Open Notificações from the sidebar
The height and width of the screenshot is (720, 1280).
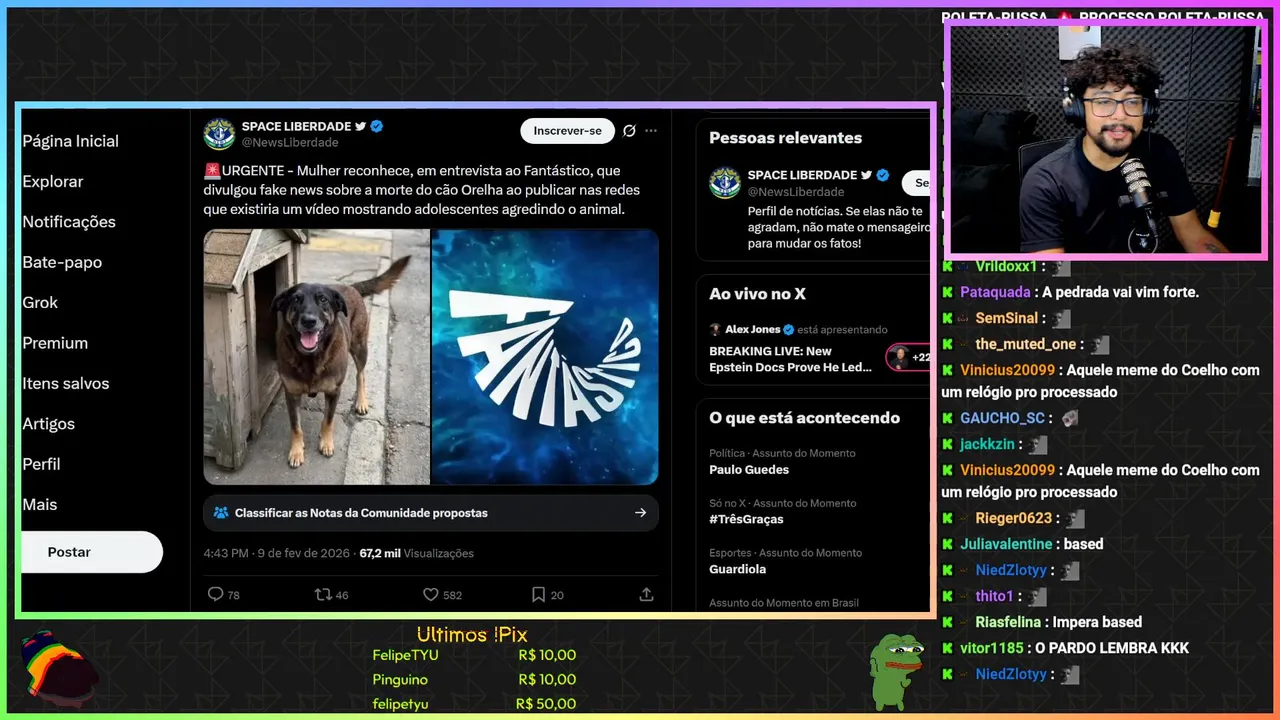tap(69, 222)
